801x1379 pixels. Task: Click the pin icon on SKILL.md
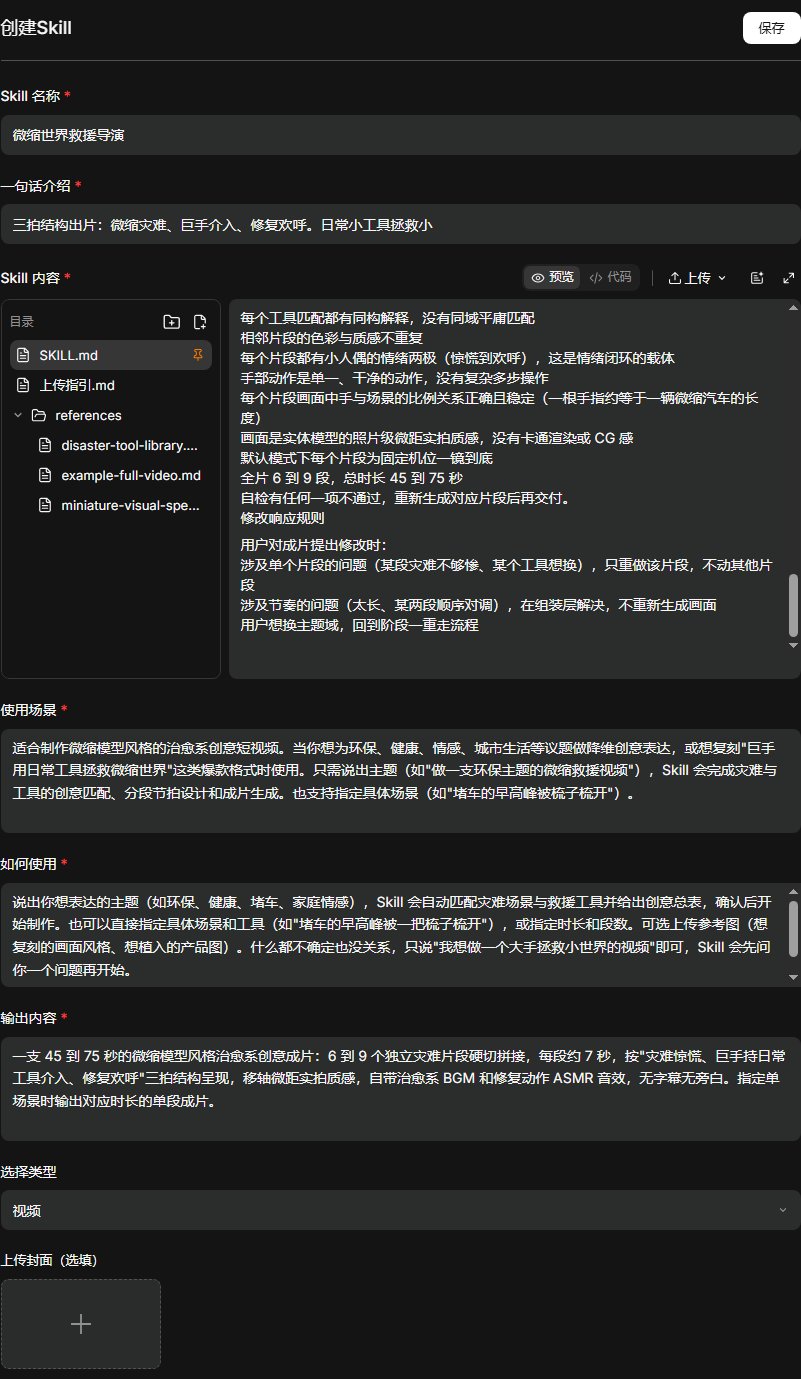[x=198, y=355]
